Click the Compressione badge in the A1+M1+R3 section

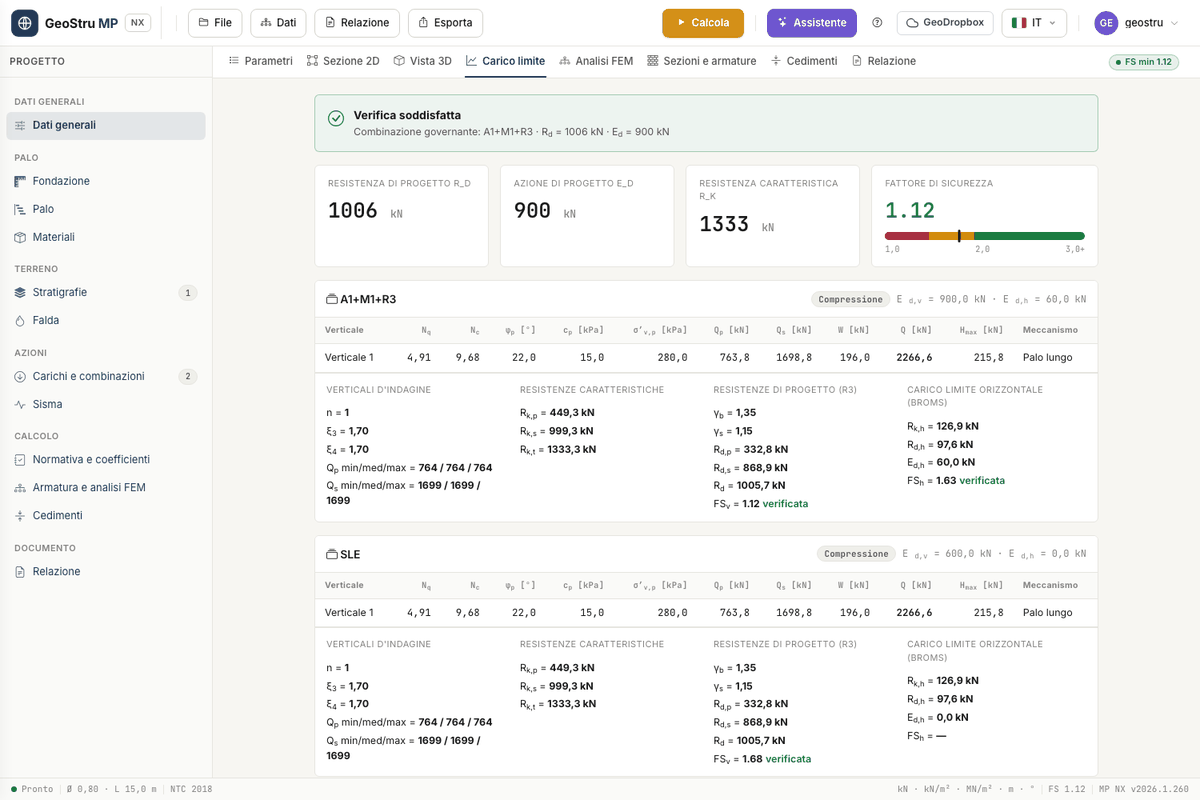tap(851, 299)
